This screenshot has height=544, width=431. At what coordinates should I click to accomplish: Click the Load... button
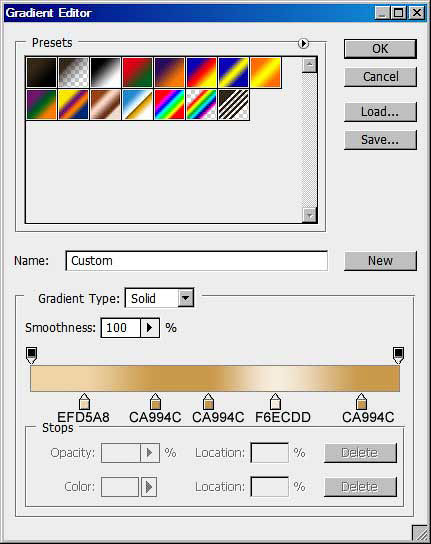tap(380, 112)
